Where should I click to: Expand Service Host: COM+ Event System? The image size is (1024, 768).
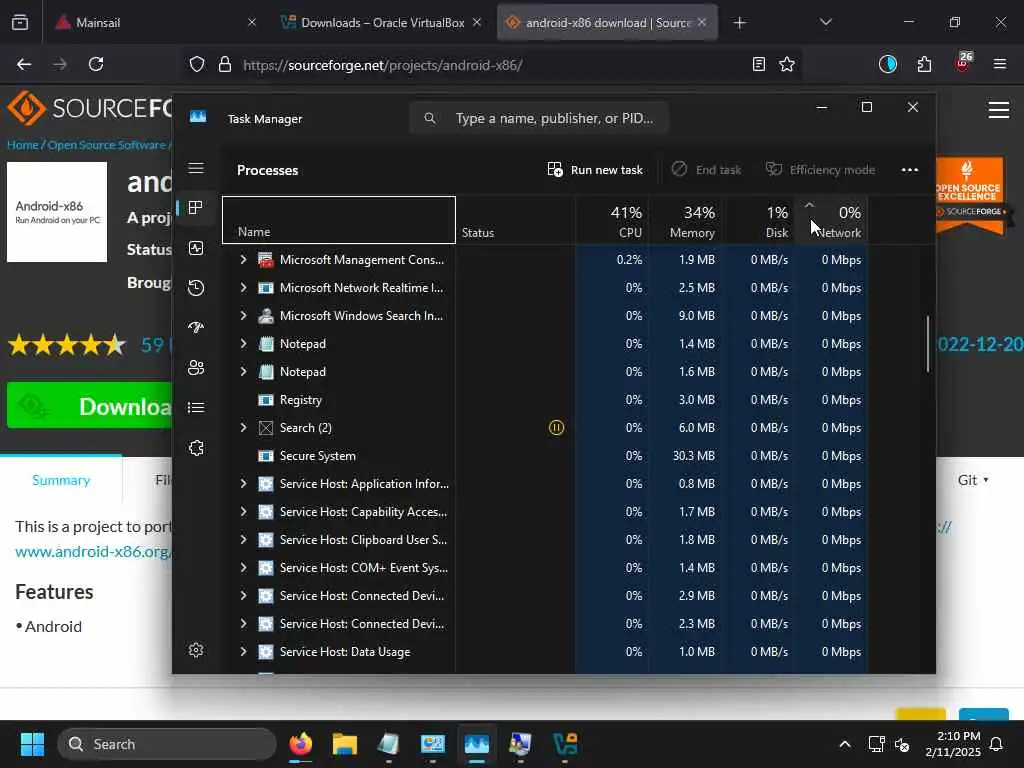243,568
